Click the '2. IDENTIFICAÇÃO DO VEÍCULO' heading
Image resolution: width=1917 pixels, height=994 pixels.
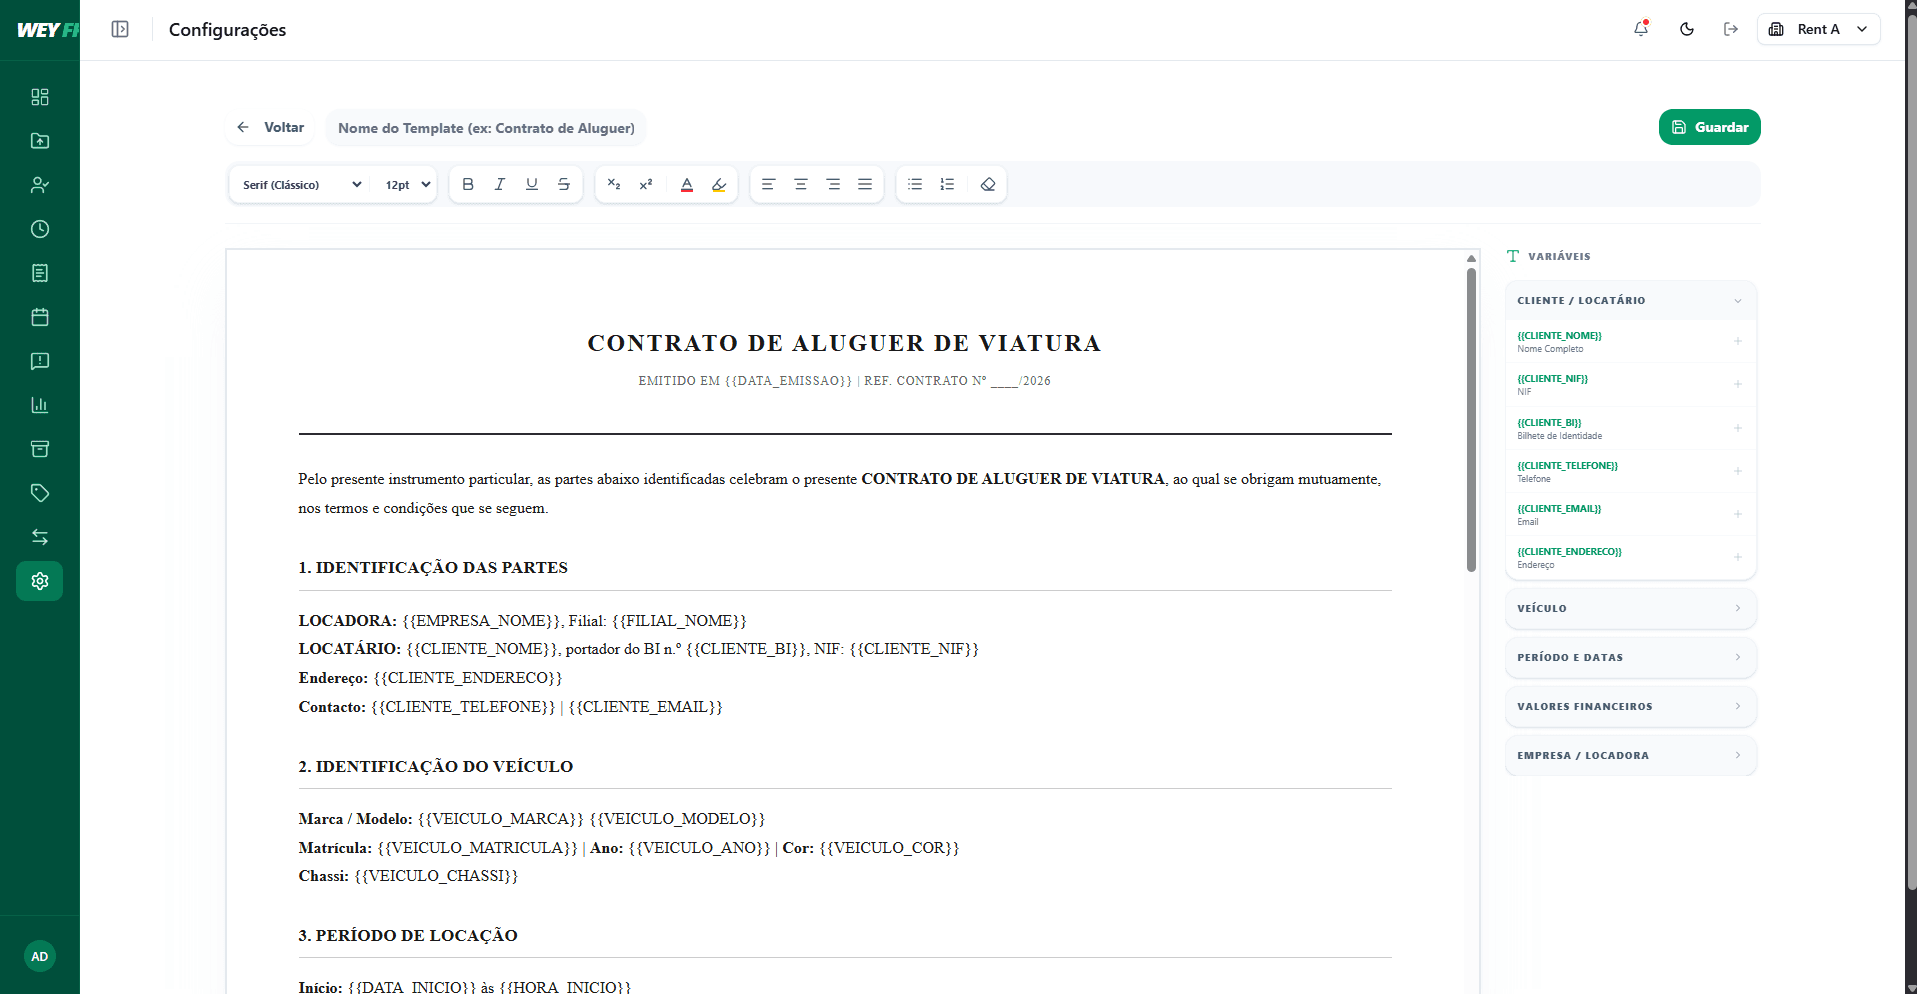tap(436, 766)
